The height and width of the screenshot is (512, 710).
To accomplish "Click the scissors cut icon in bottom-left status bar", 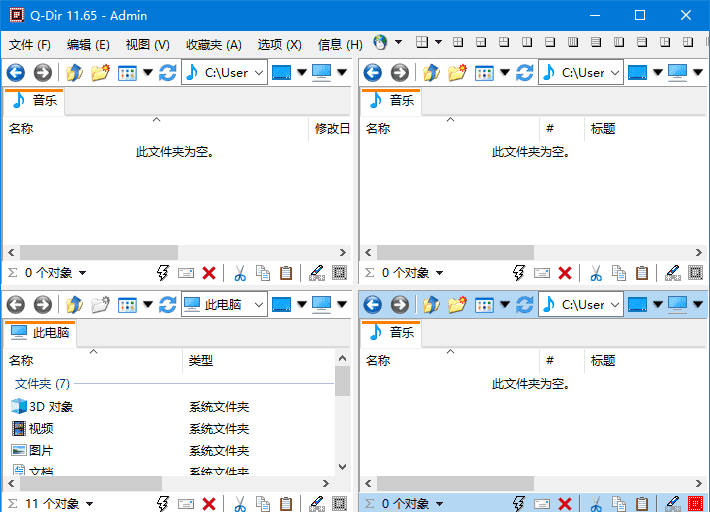I will click(240, 503).
